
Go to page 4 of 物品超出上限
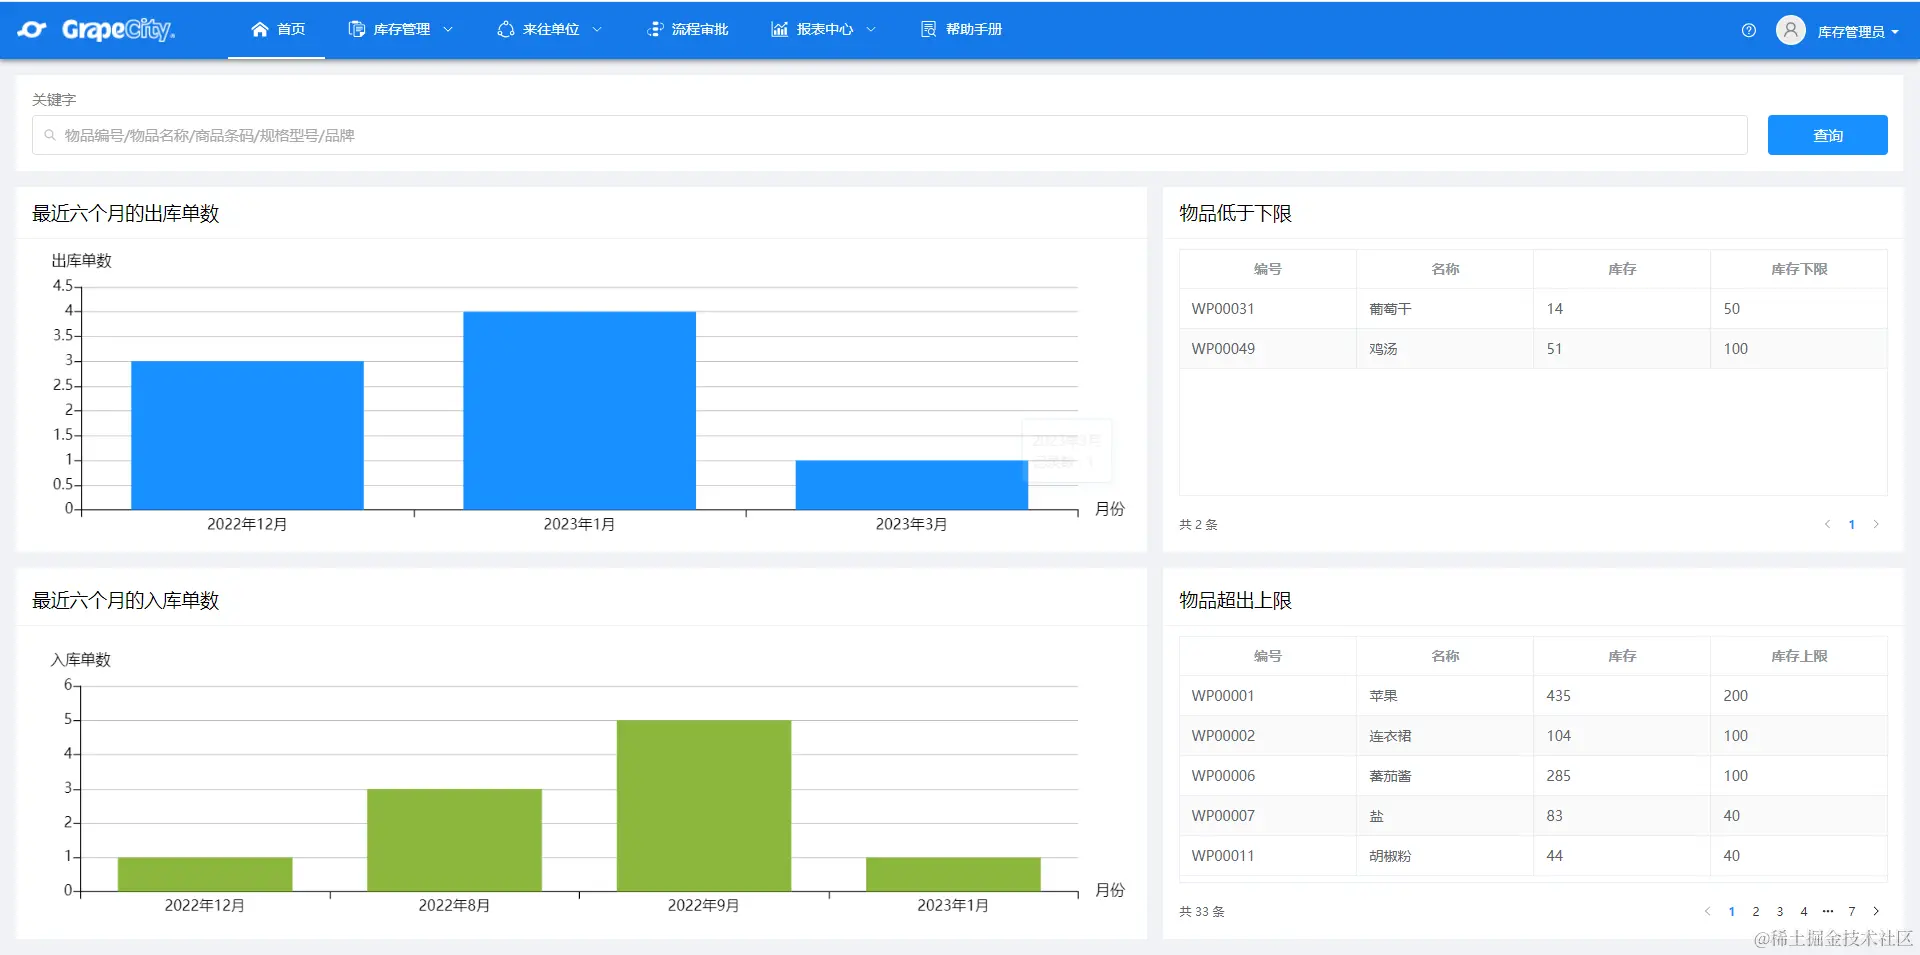pos(1804,911)
